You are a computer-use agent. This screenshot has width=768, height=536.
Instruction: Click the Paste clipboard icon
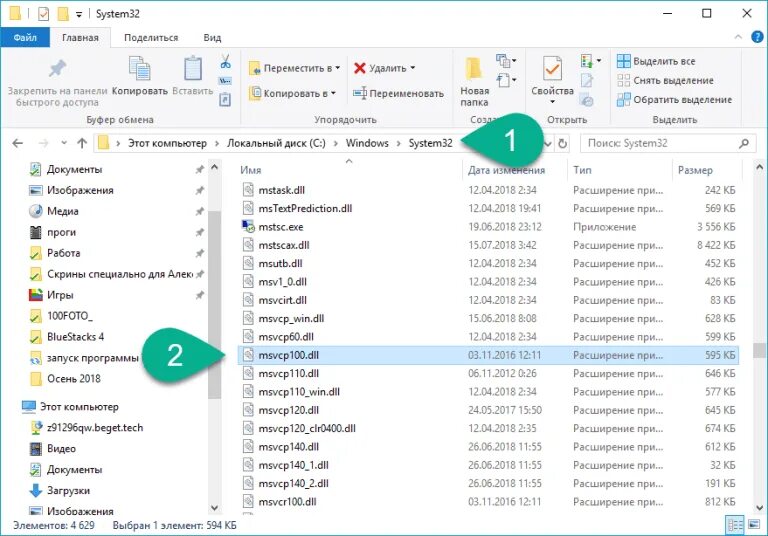192,68
